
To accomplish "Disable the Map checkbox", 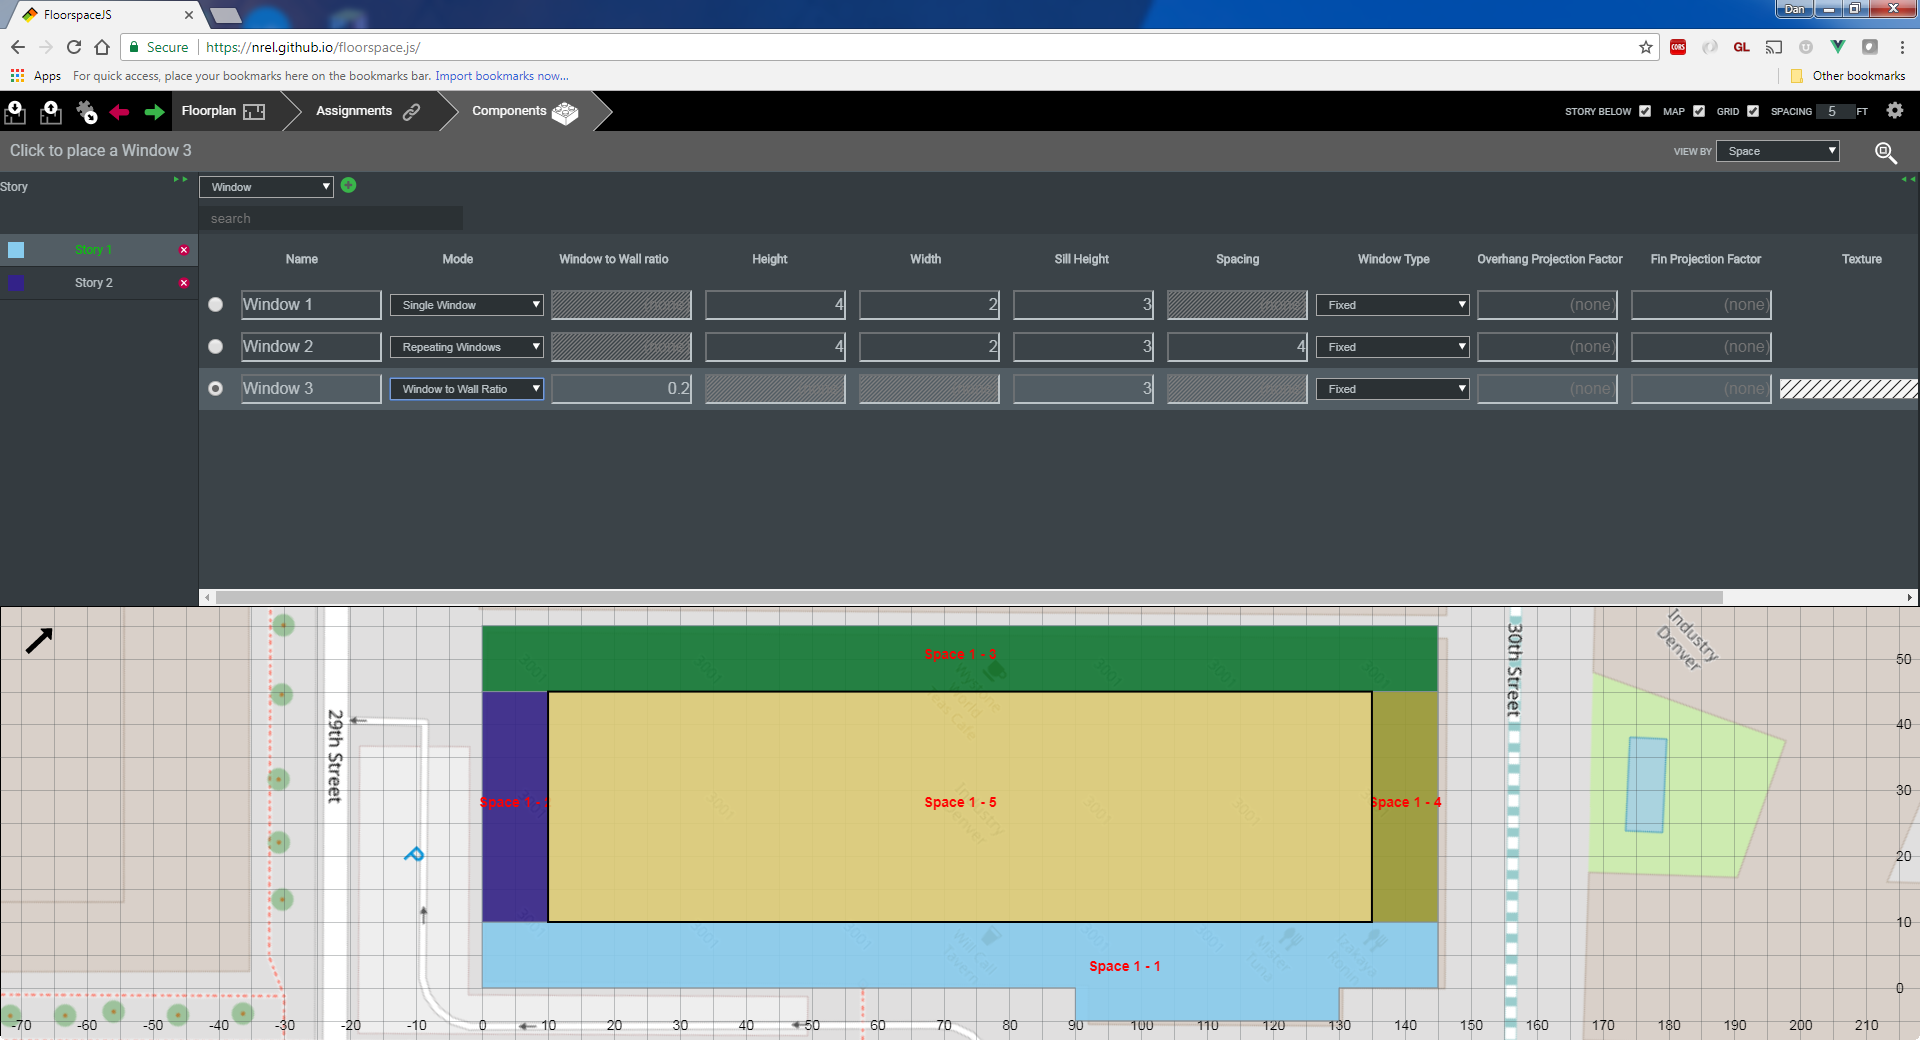I will 1699,111.
